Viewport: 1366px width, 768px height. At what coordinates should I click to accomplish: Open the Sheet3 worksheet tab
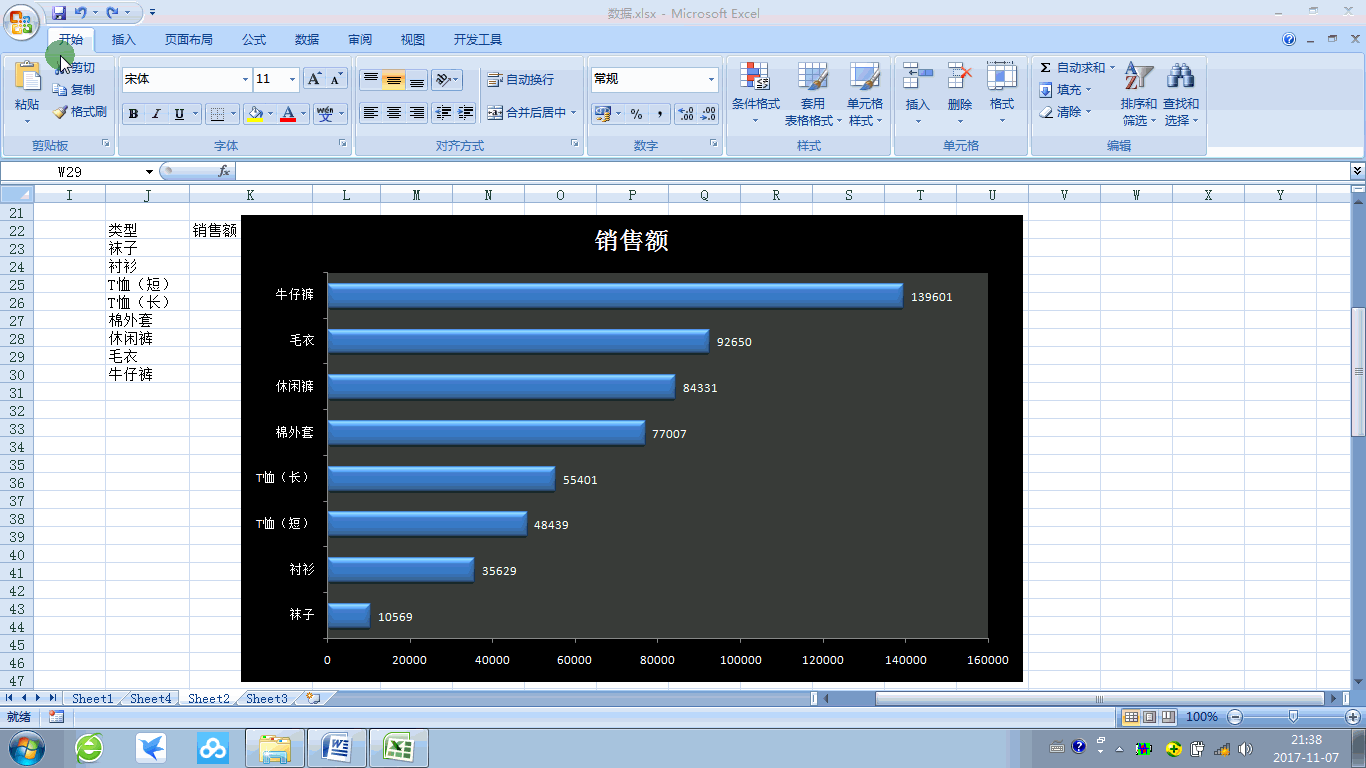[x=267, y=698]
